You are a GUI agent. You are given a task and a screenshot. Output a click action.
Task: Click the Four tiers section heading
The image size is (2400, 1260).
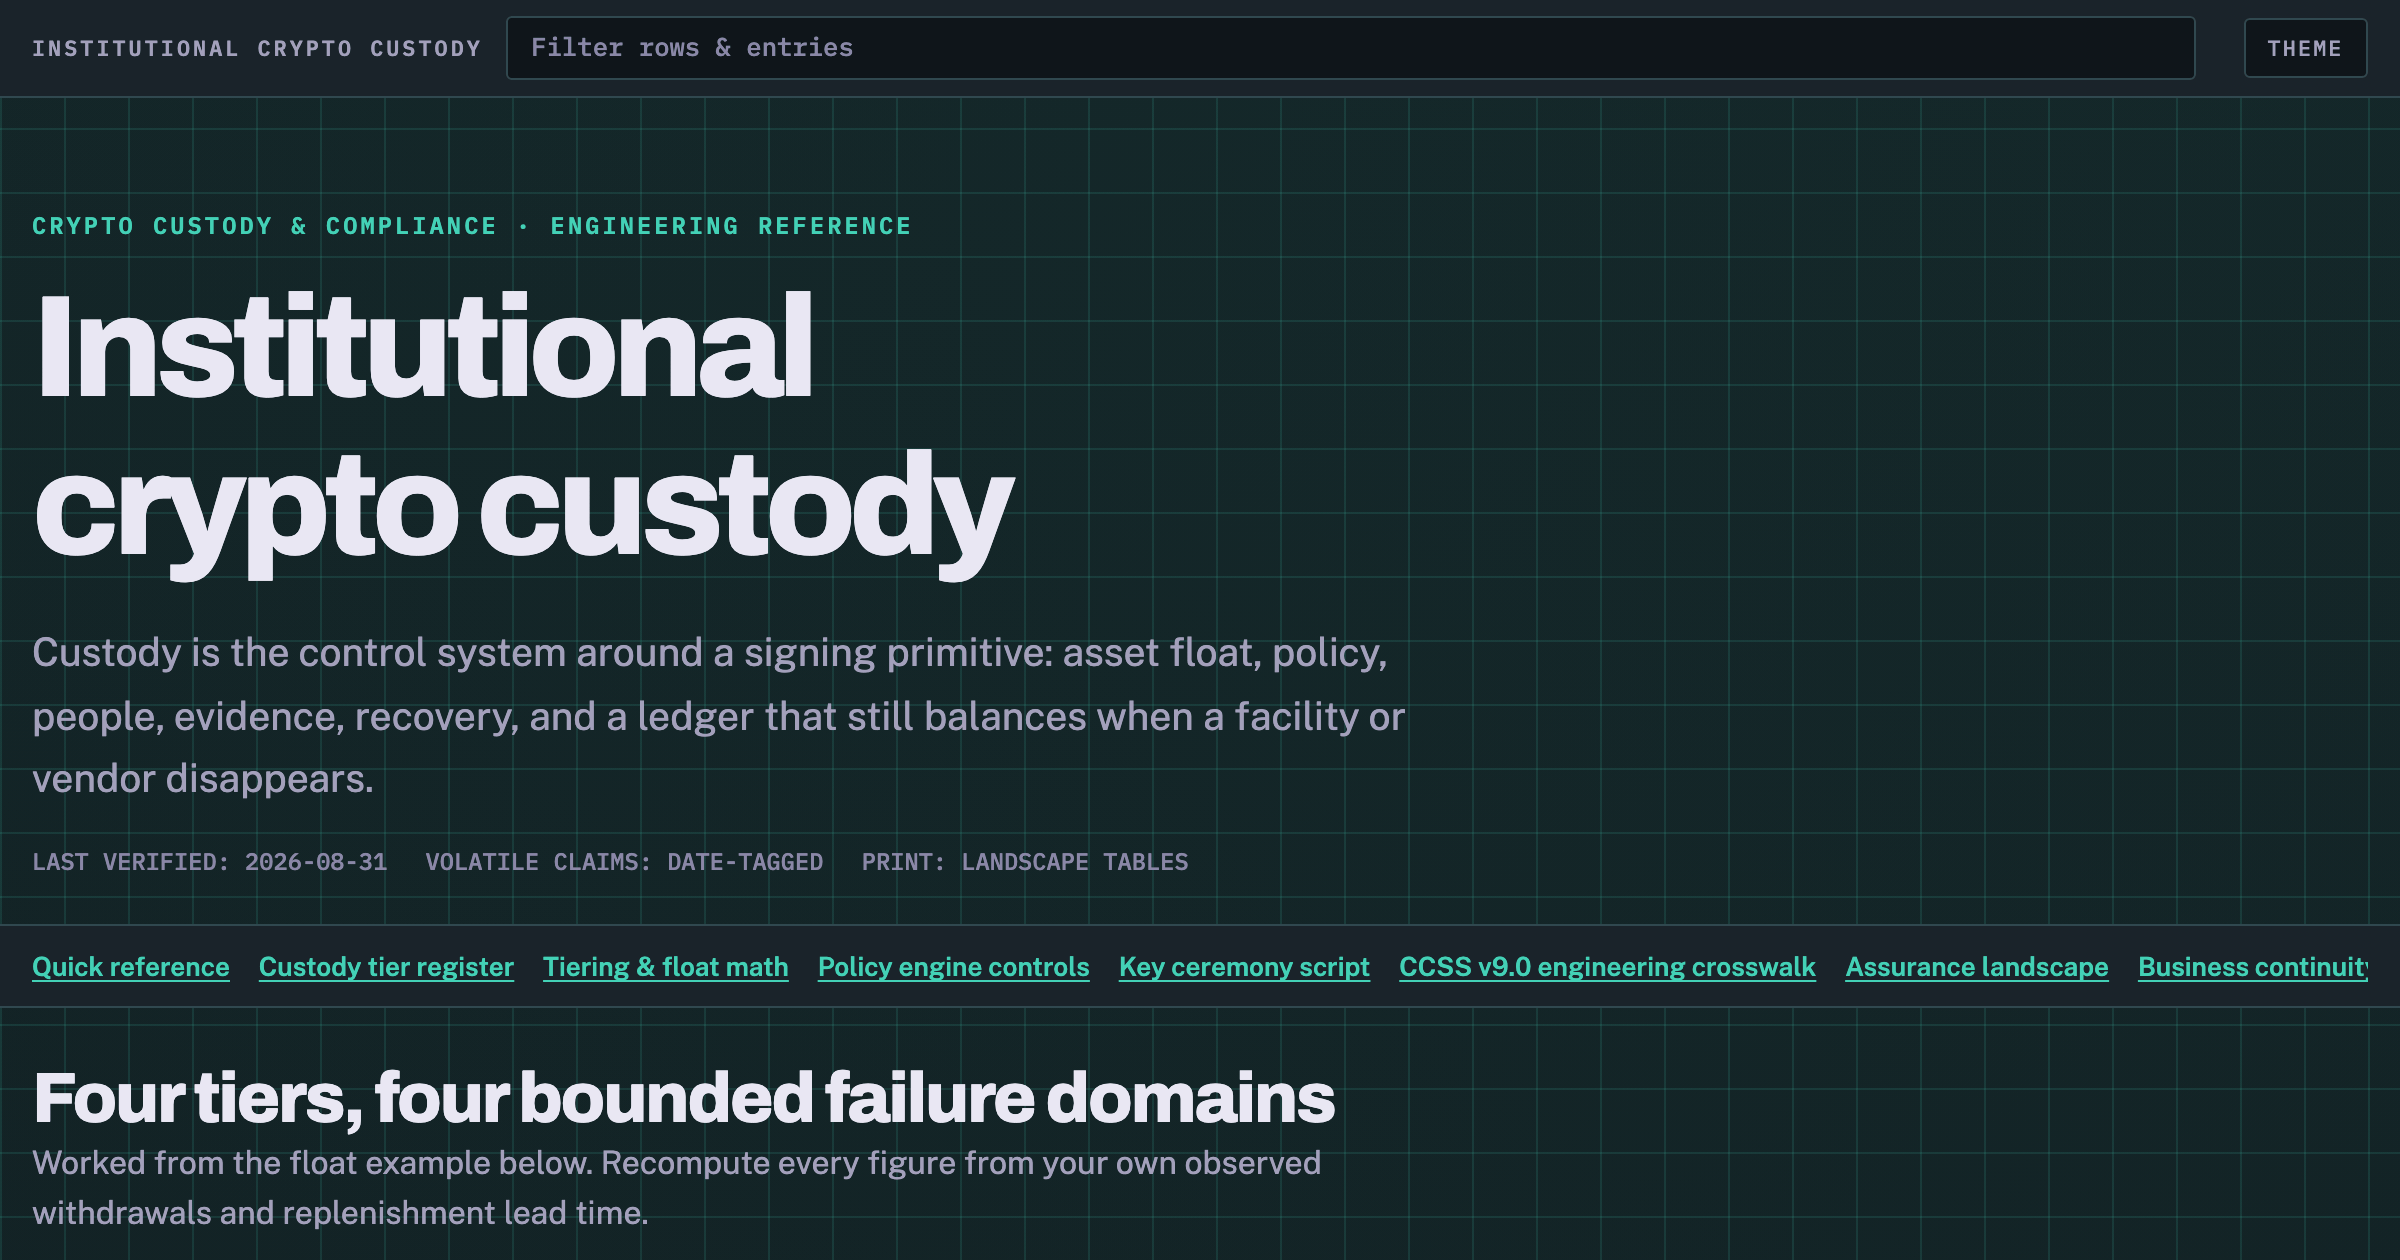click(684, 1098)
